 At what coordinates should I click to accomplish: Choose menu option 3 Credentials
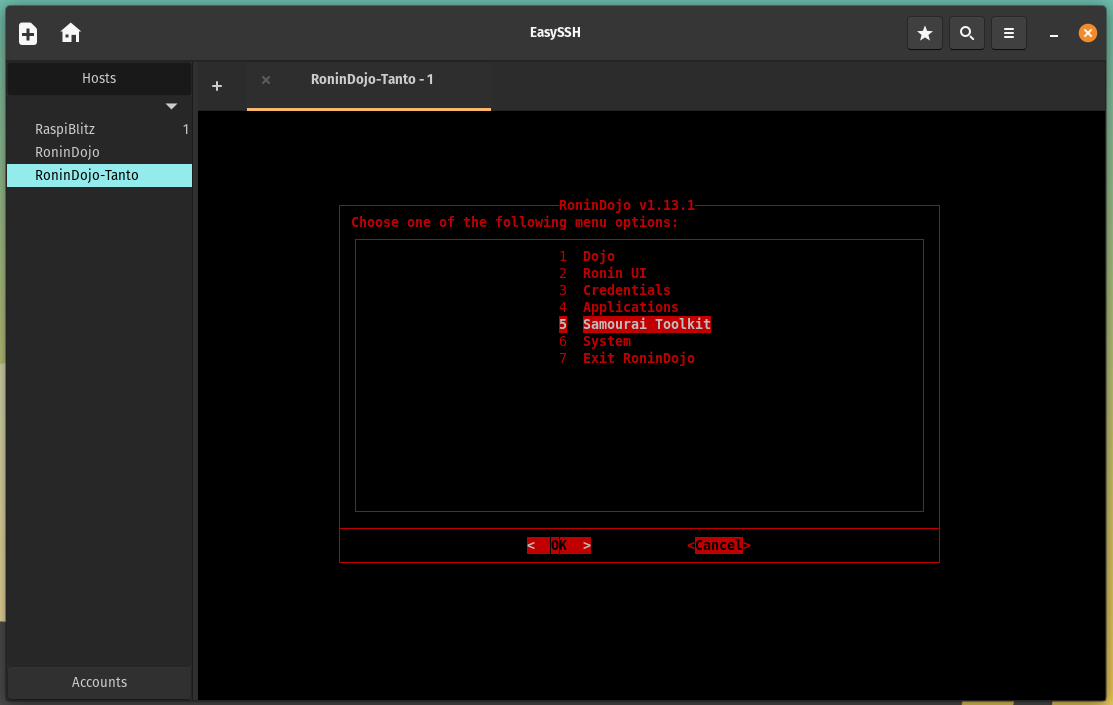[615, 290]
